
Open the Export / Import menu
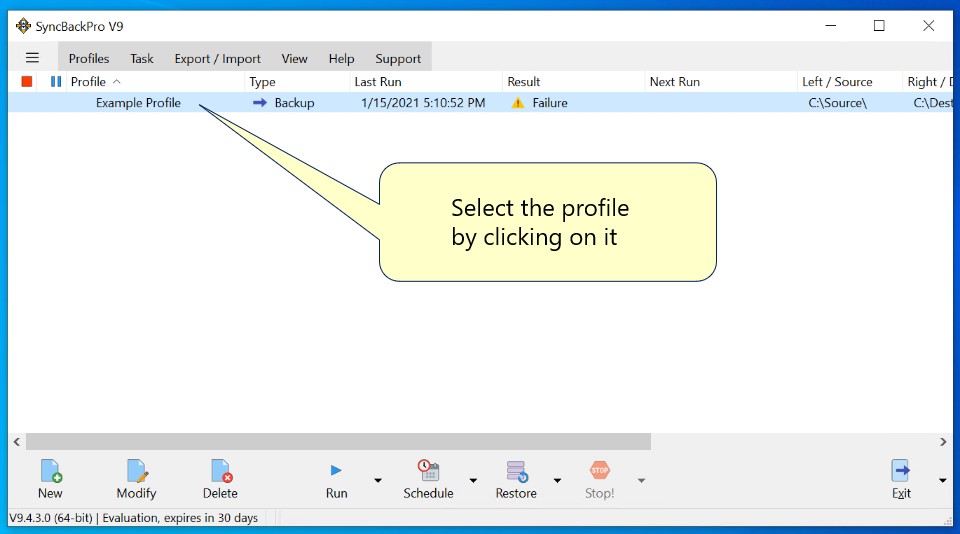pyautogui.click(x=217, y=59)
